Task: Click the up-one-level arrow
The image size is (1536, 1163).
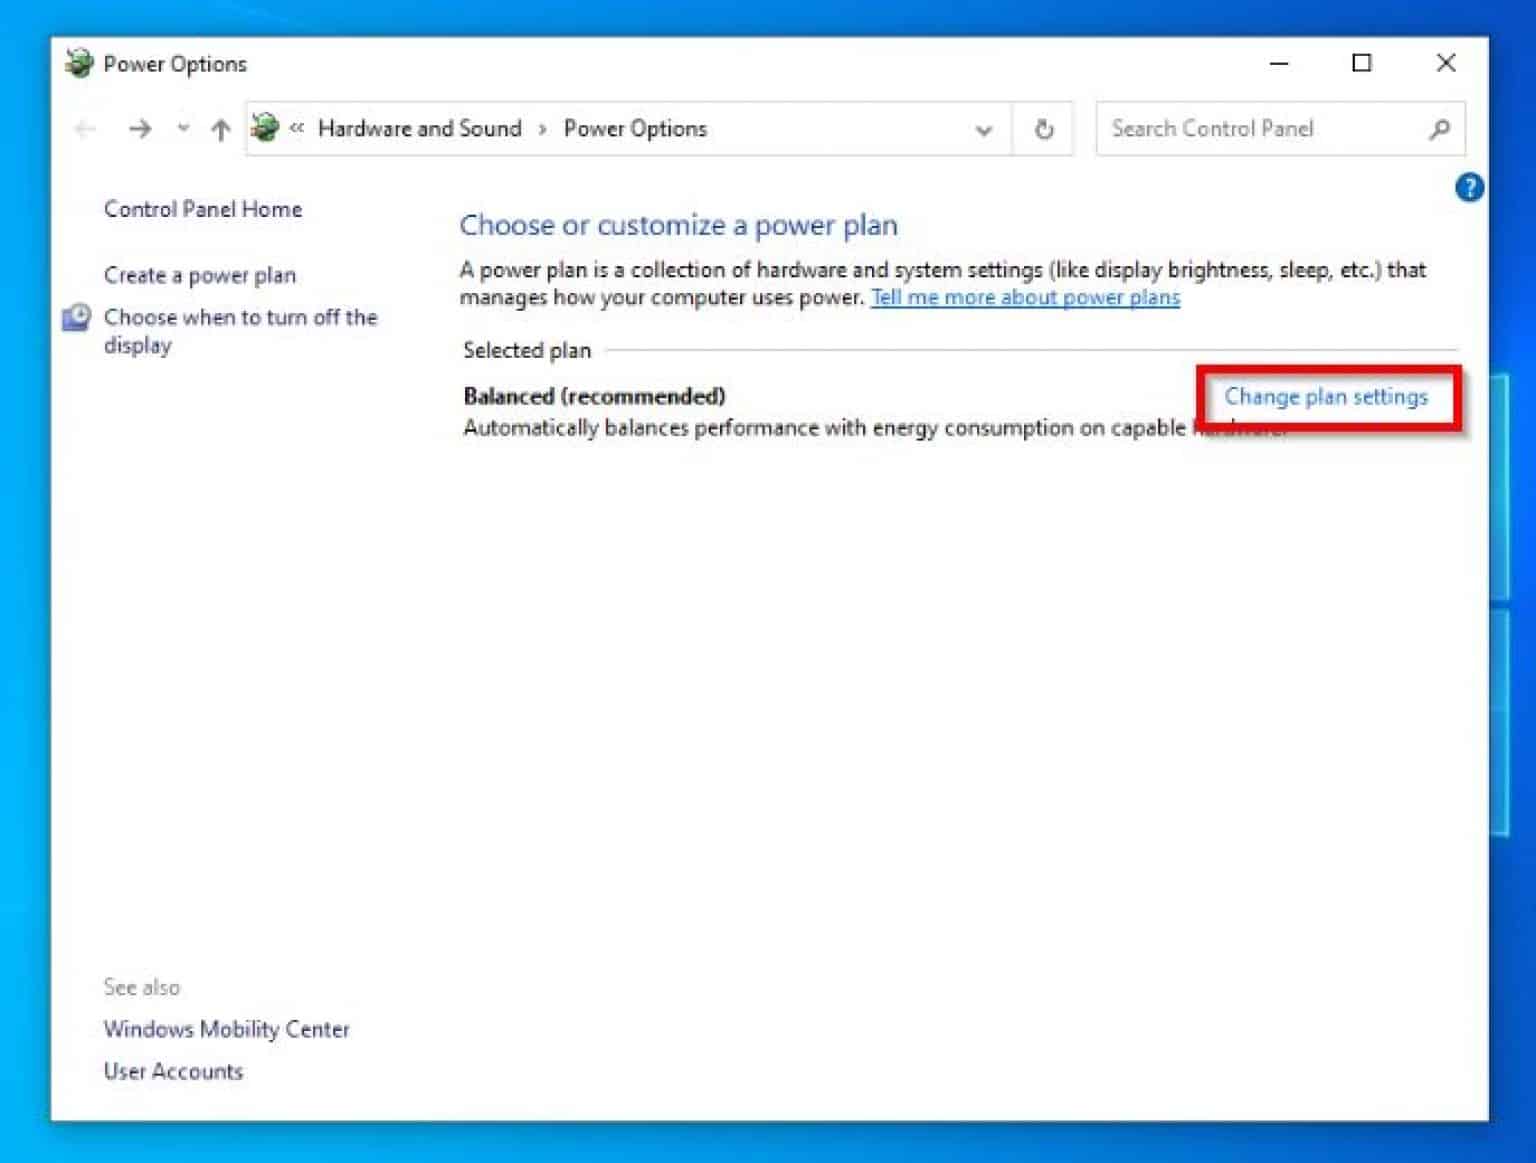Action: 219,129
